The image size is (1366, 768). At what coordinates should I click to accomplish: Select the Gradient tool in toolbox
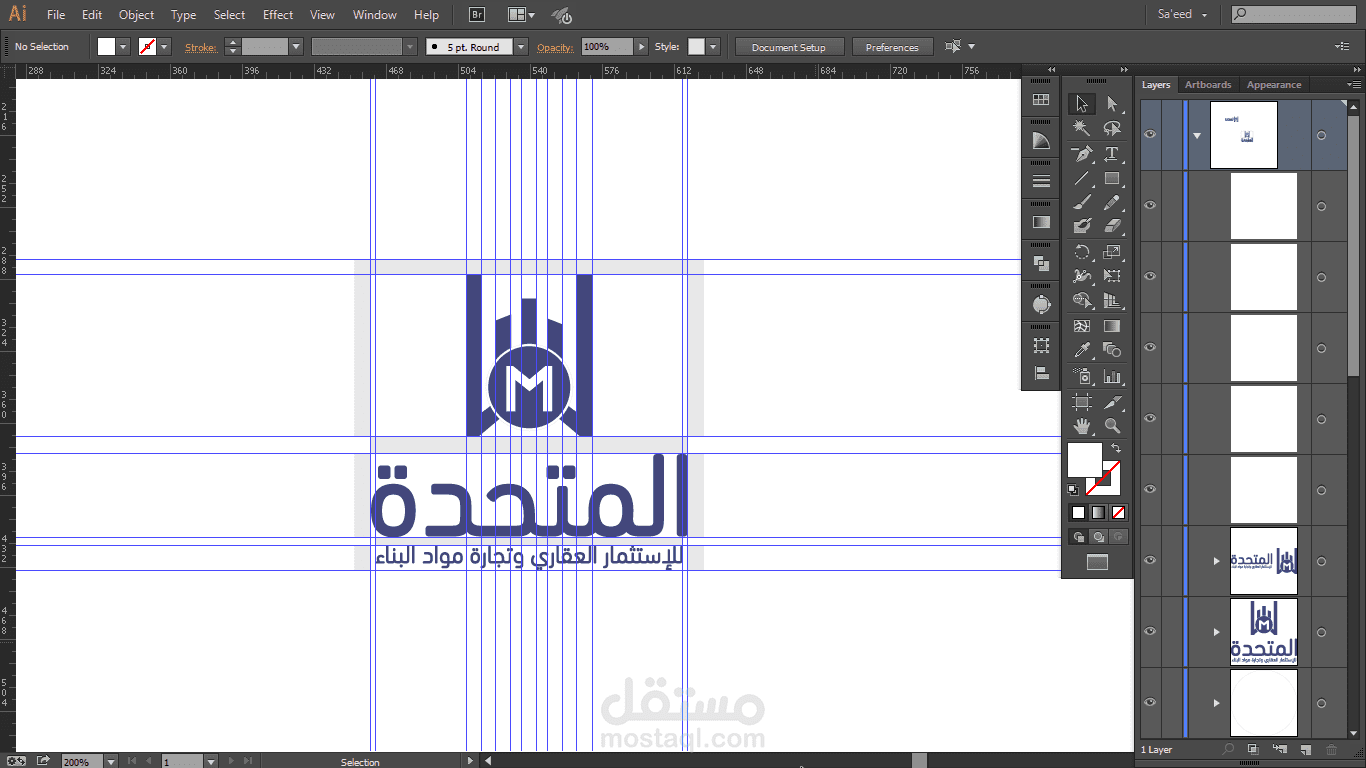[x=1112, y=326]
